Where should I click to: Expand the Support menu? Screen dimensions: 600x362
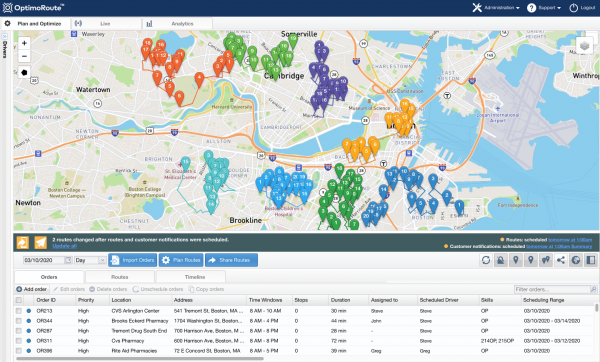click(x=544, y=8)
